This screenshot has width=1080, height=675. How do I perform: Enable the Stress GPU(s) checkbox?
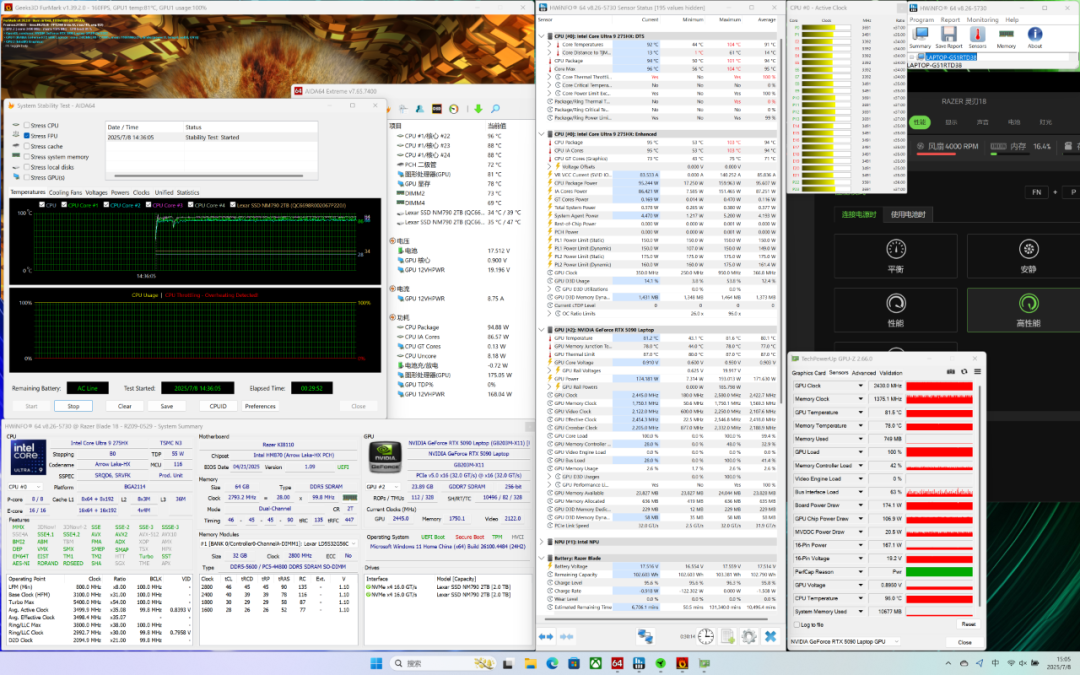pyautogui.click(x=27, y=177)
